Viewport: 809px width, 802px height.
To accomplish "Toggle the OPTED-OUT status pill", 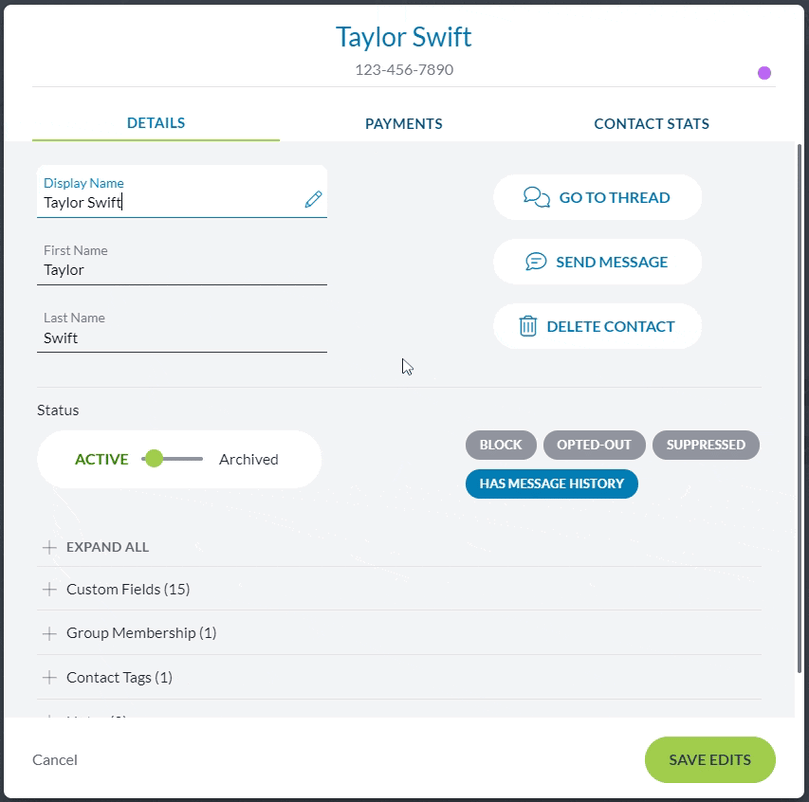I will click(594, 445).
